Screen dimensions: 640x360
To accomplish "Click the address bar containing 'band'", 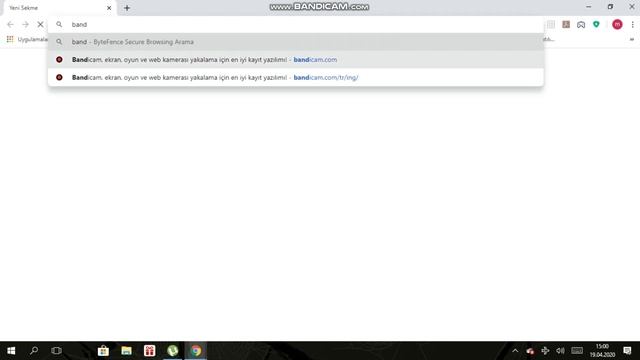I will [x=296, y=24].
